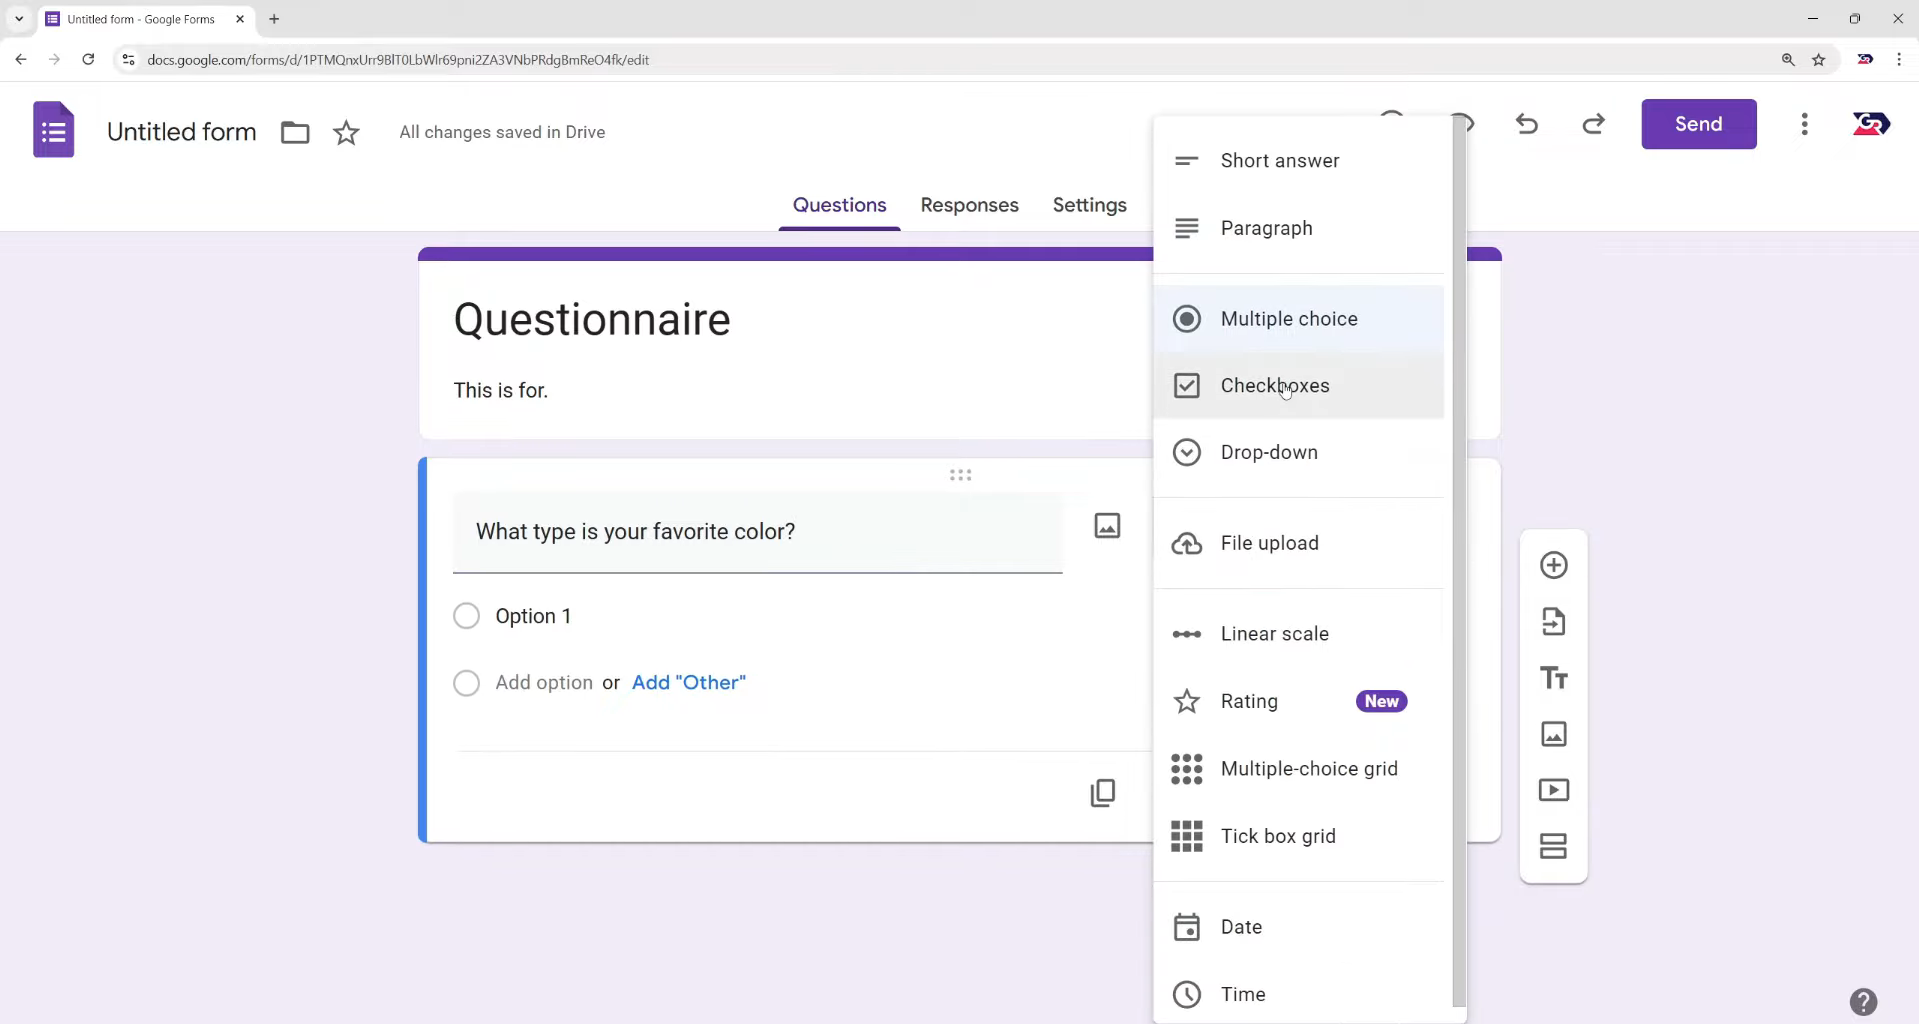Open the More options vertical dots menu
Screen dimensions: 1919x1024
(x=1805, y=124)
